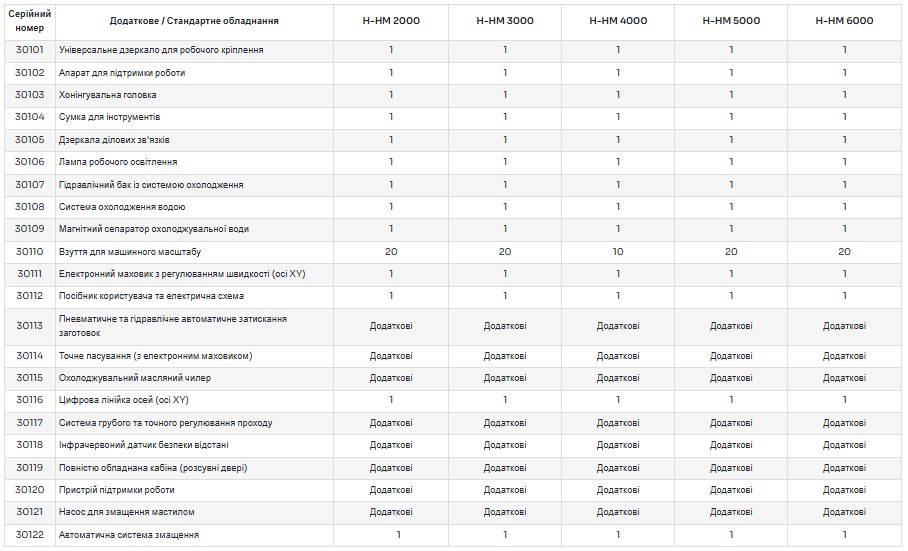Select serial number 30110 cell
The height and width of the screenshot is (551, 908).
pyautogui.click(x=30, y=252)
